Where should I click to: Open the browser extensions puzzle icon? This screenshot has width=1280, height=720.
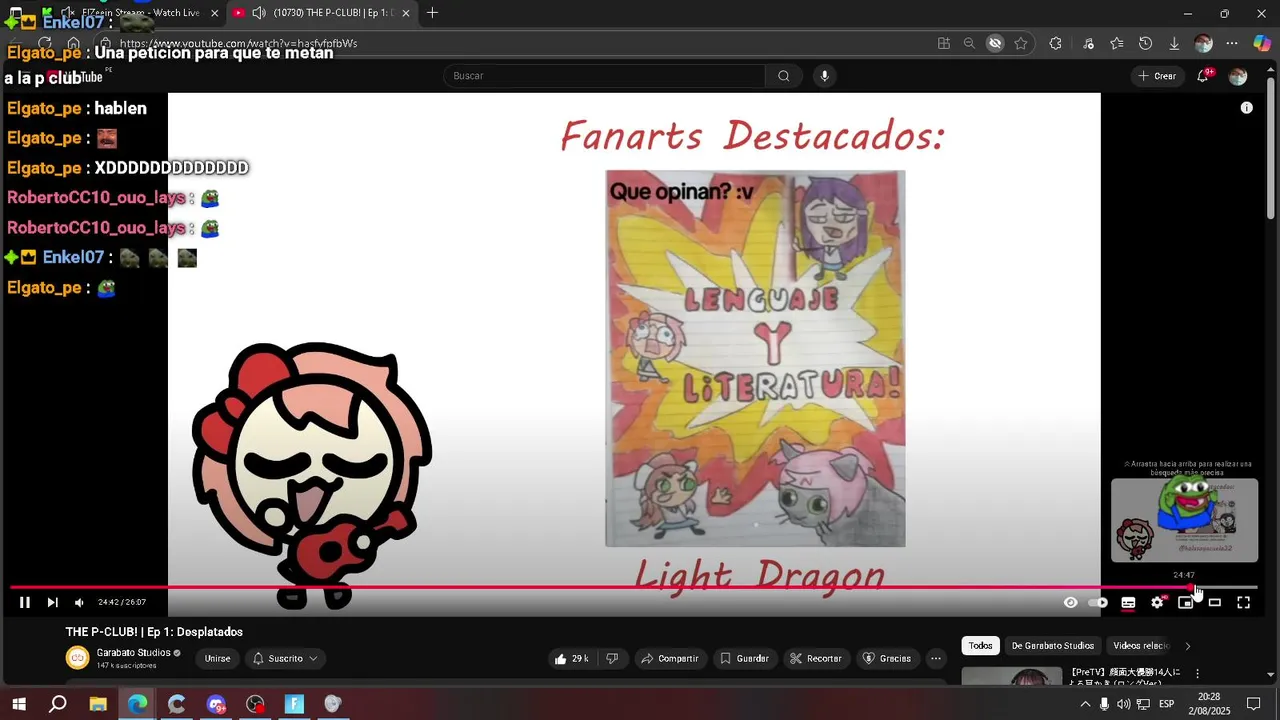pyautogui.click(x=1055, y=43)
